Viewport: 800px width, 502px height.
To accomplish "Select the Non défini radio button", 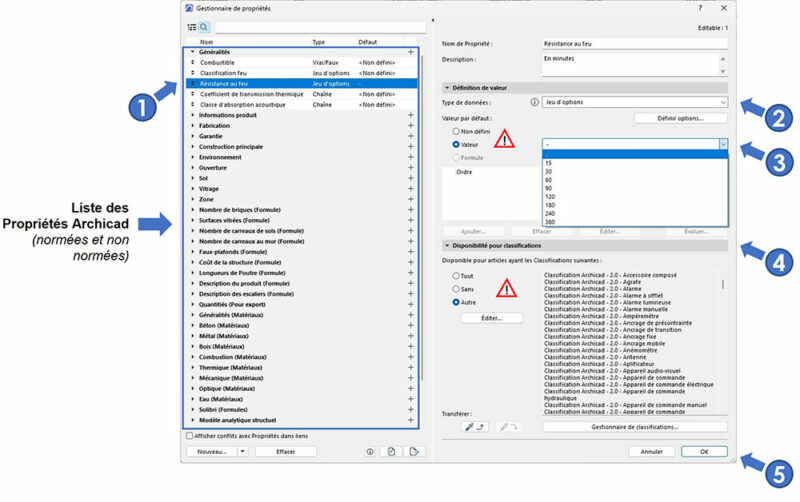I will (456, 132).
